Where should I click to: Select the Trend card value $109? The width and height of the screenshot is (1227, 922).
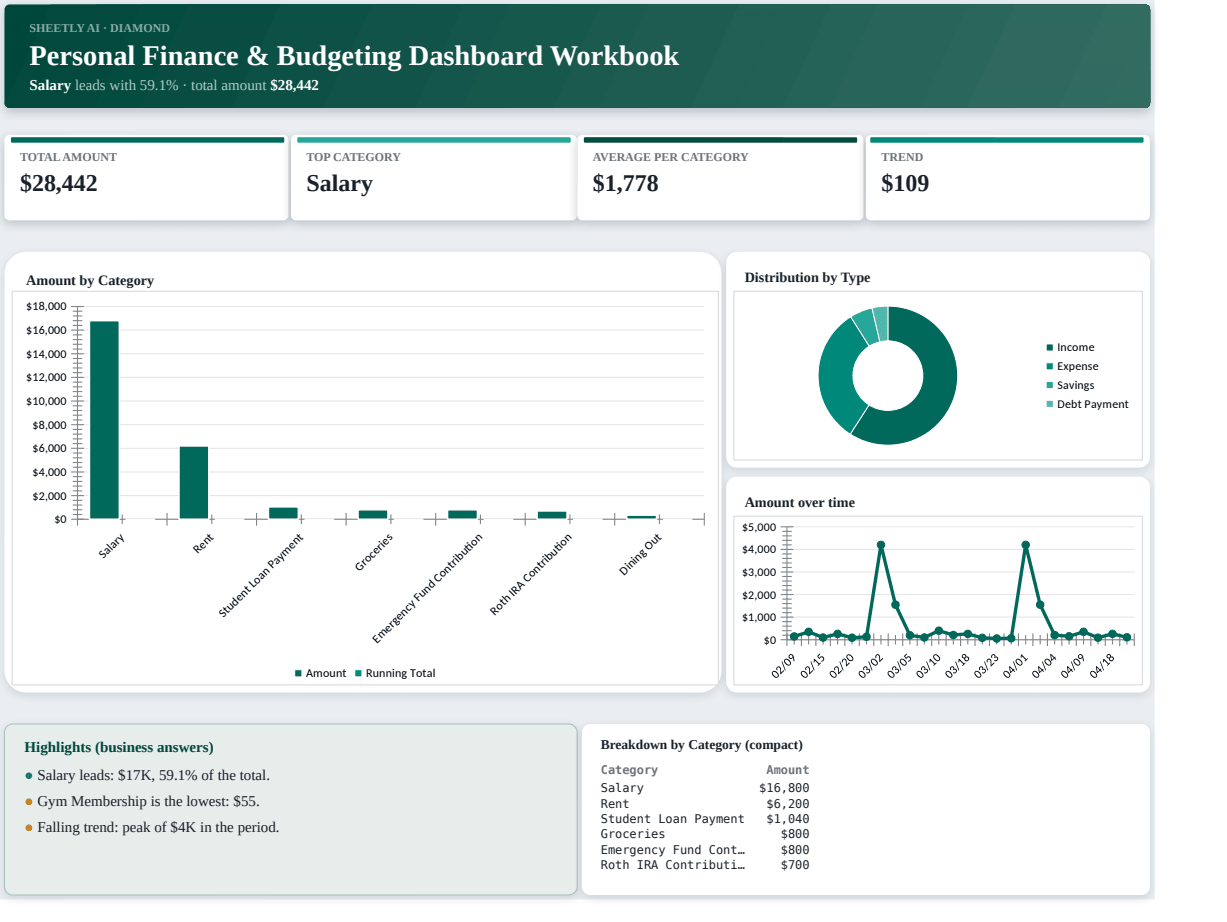click(x=905, y=183)
